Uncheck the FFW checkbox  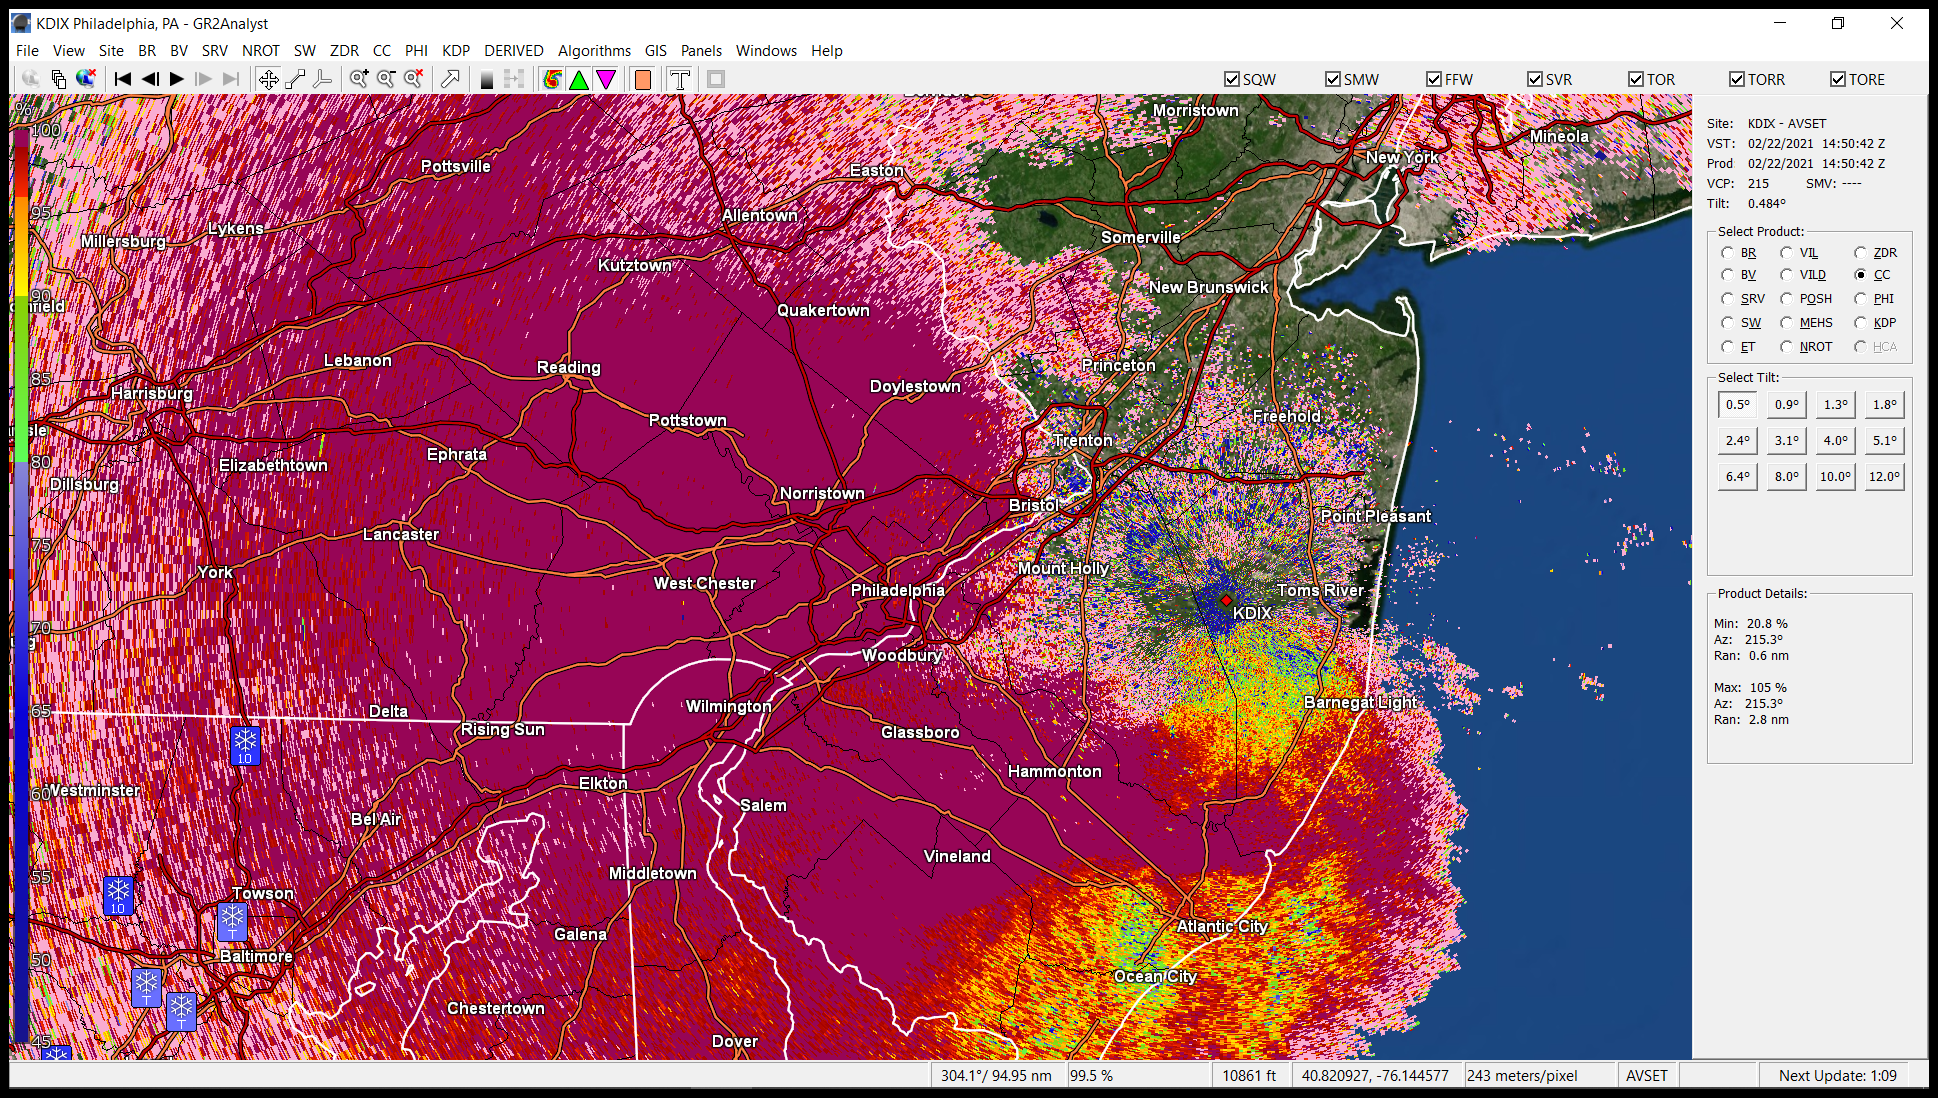coord(1434,79)
